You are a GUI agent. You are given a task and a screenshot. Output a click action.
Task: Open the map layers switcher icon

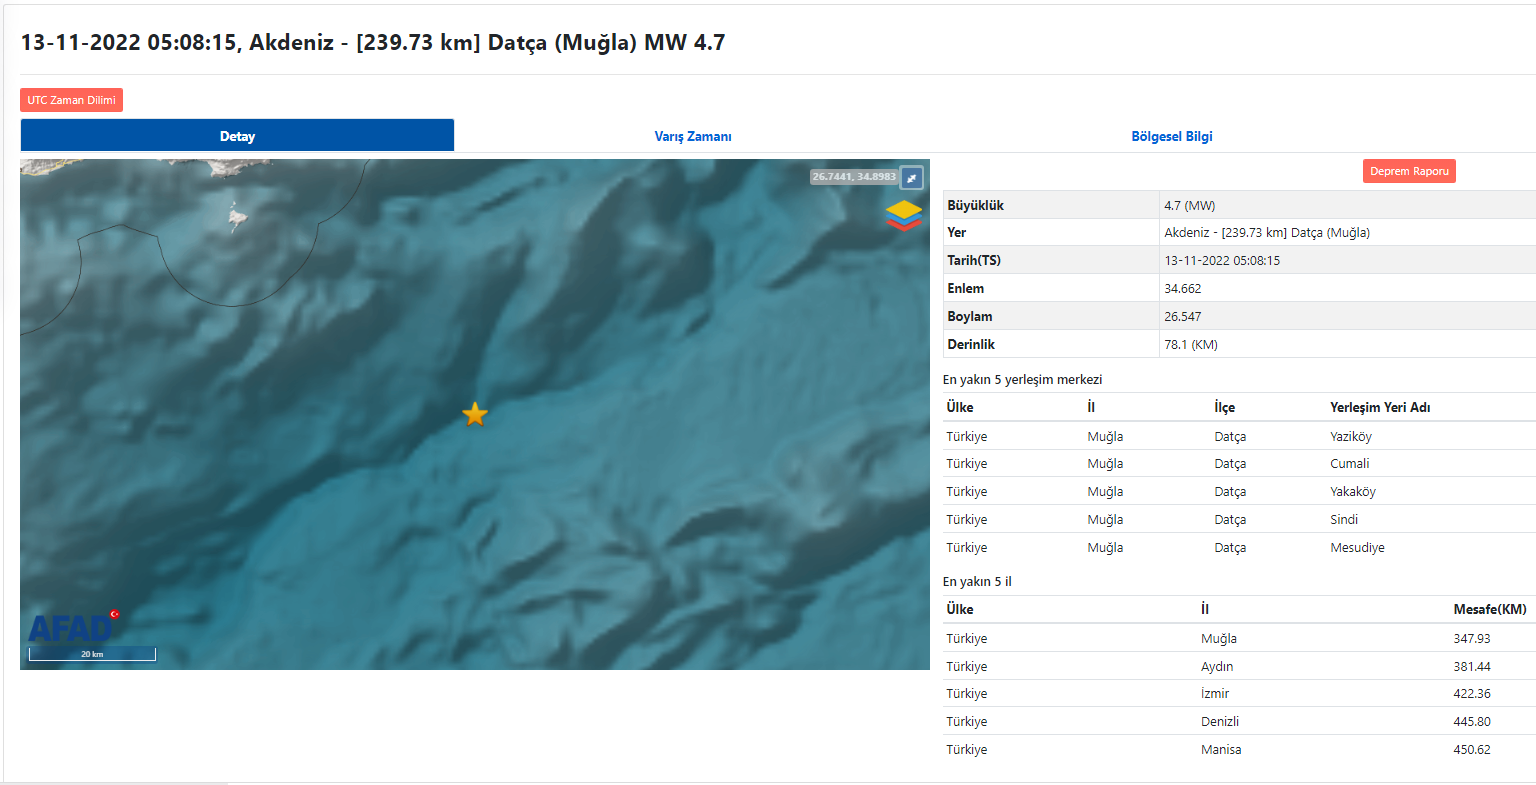point(903,215)
